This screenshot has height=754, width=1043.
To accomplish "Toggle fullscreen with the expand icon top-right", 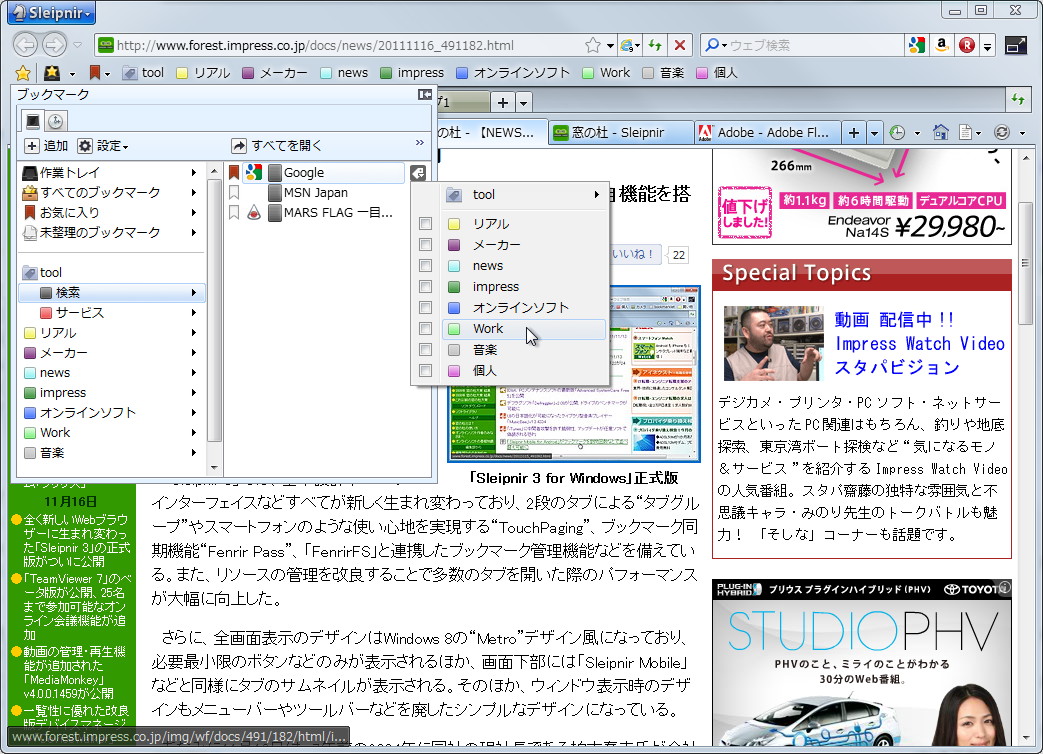I will coord(1018,44).
